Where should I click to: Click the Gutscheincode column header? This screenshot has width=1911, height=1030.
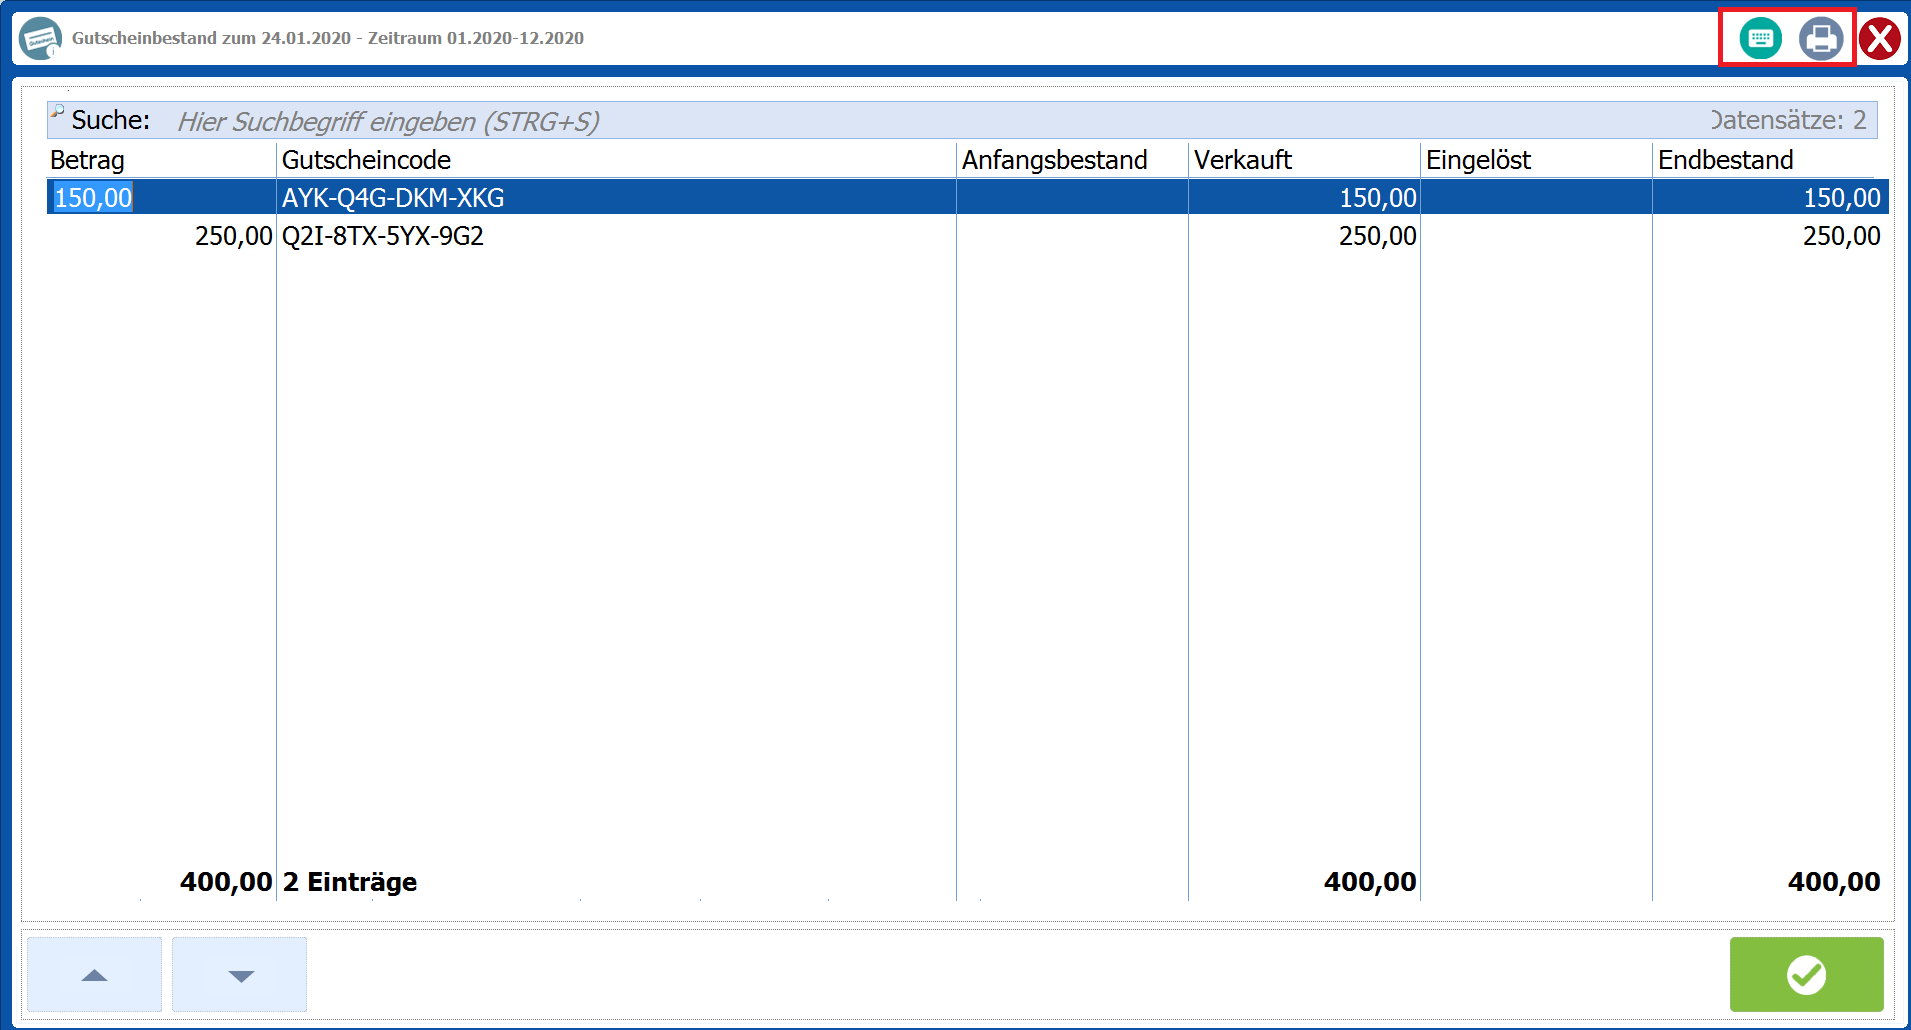tap(366, 160)
